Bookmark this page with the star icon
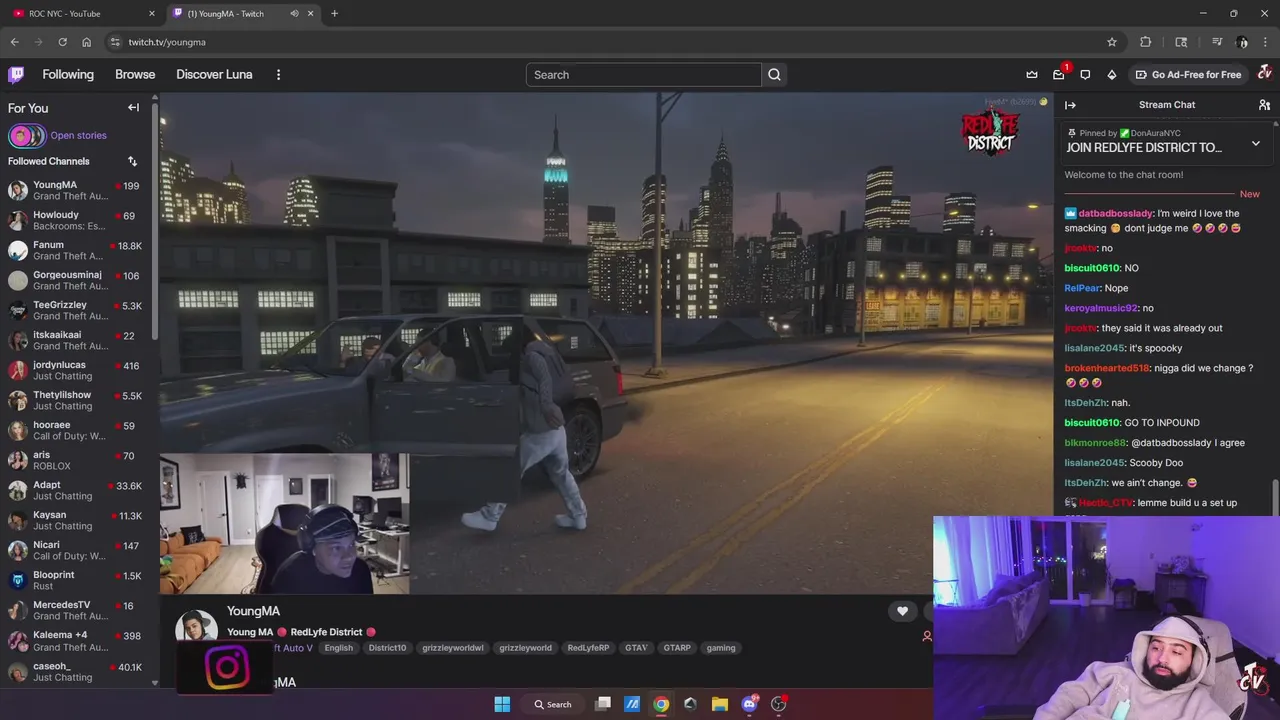The height and width of the screenshot is (720, 1280). (x=1111, y=42)
